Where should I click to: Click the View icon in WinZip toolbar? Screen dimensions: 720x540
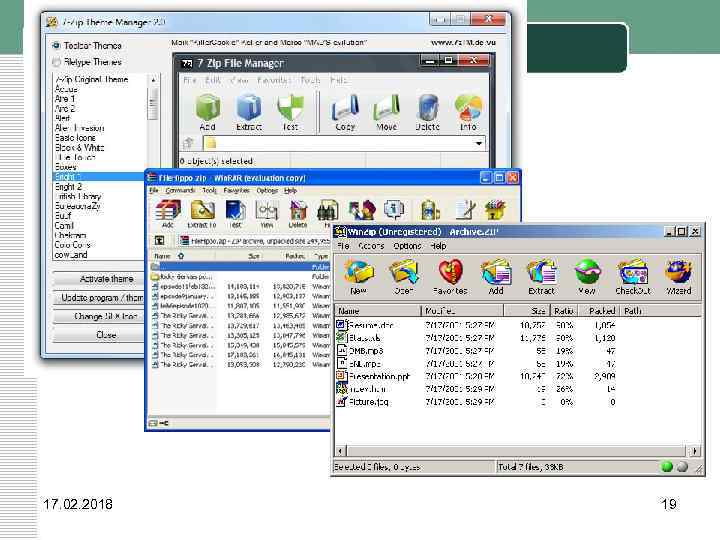[587, 272]
